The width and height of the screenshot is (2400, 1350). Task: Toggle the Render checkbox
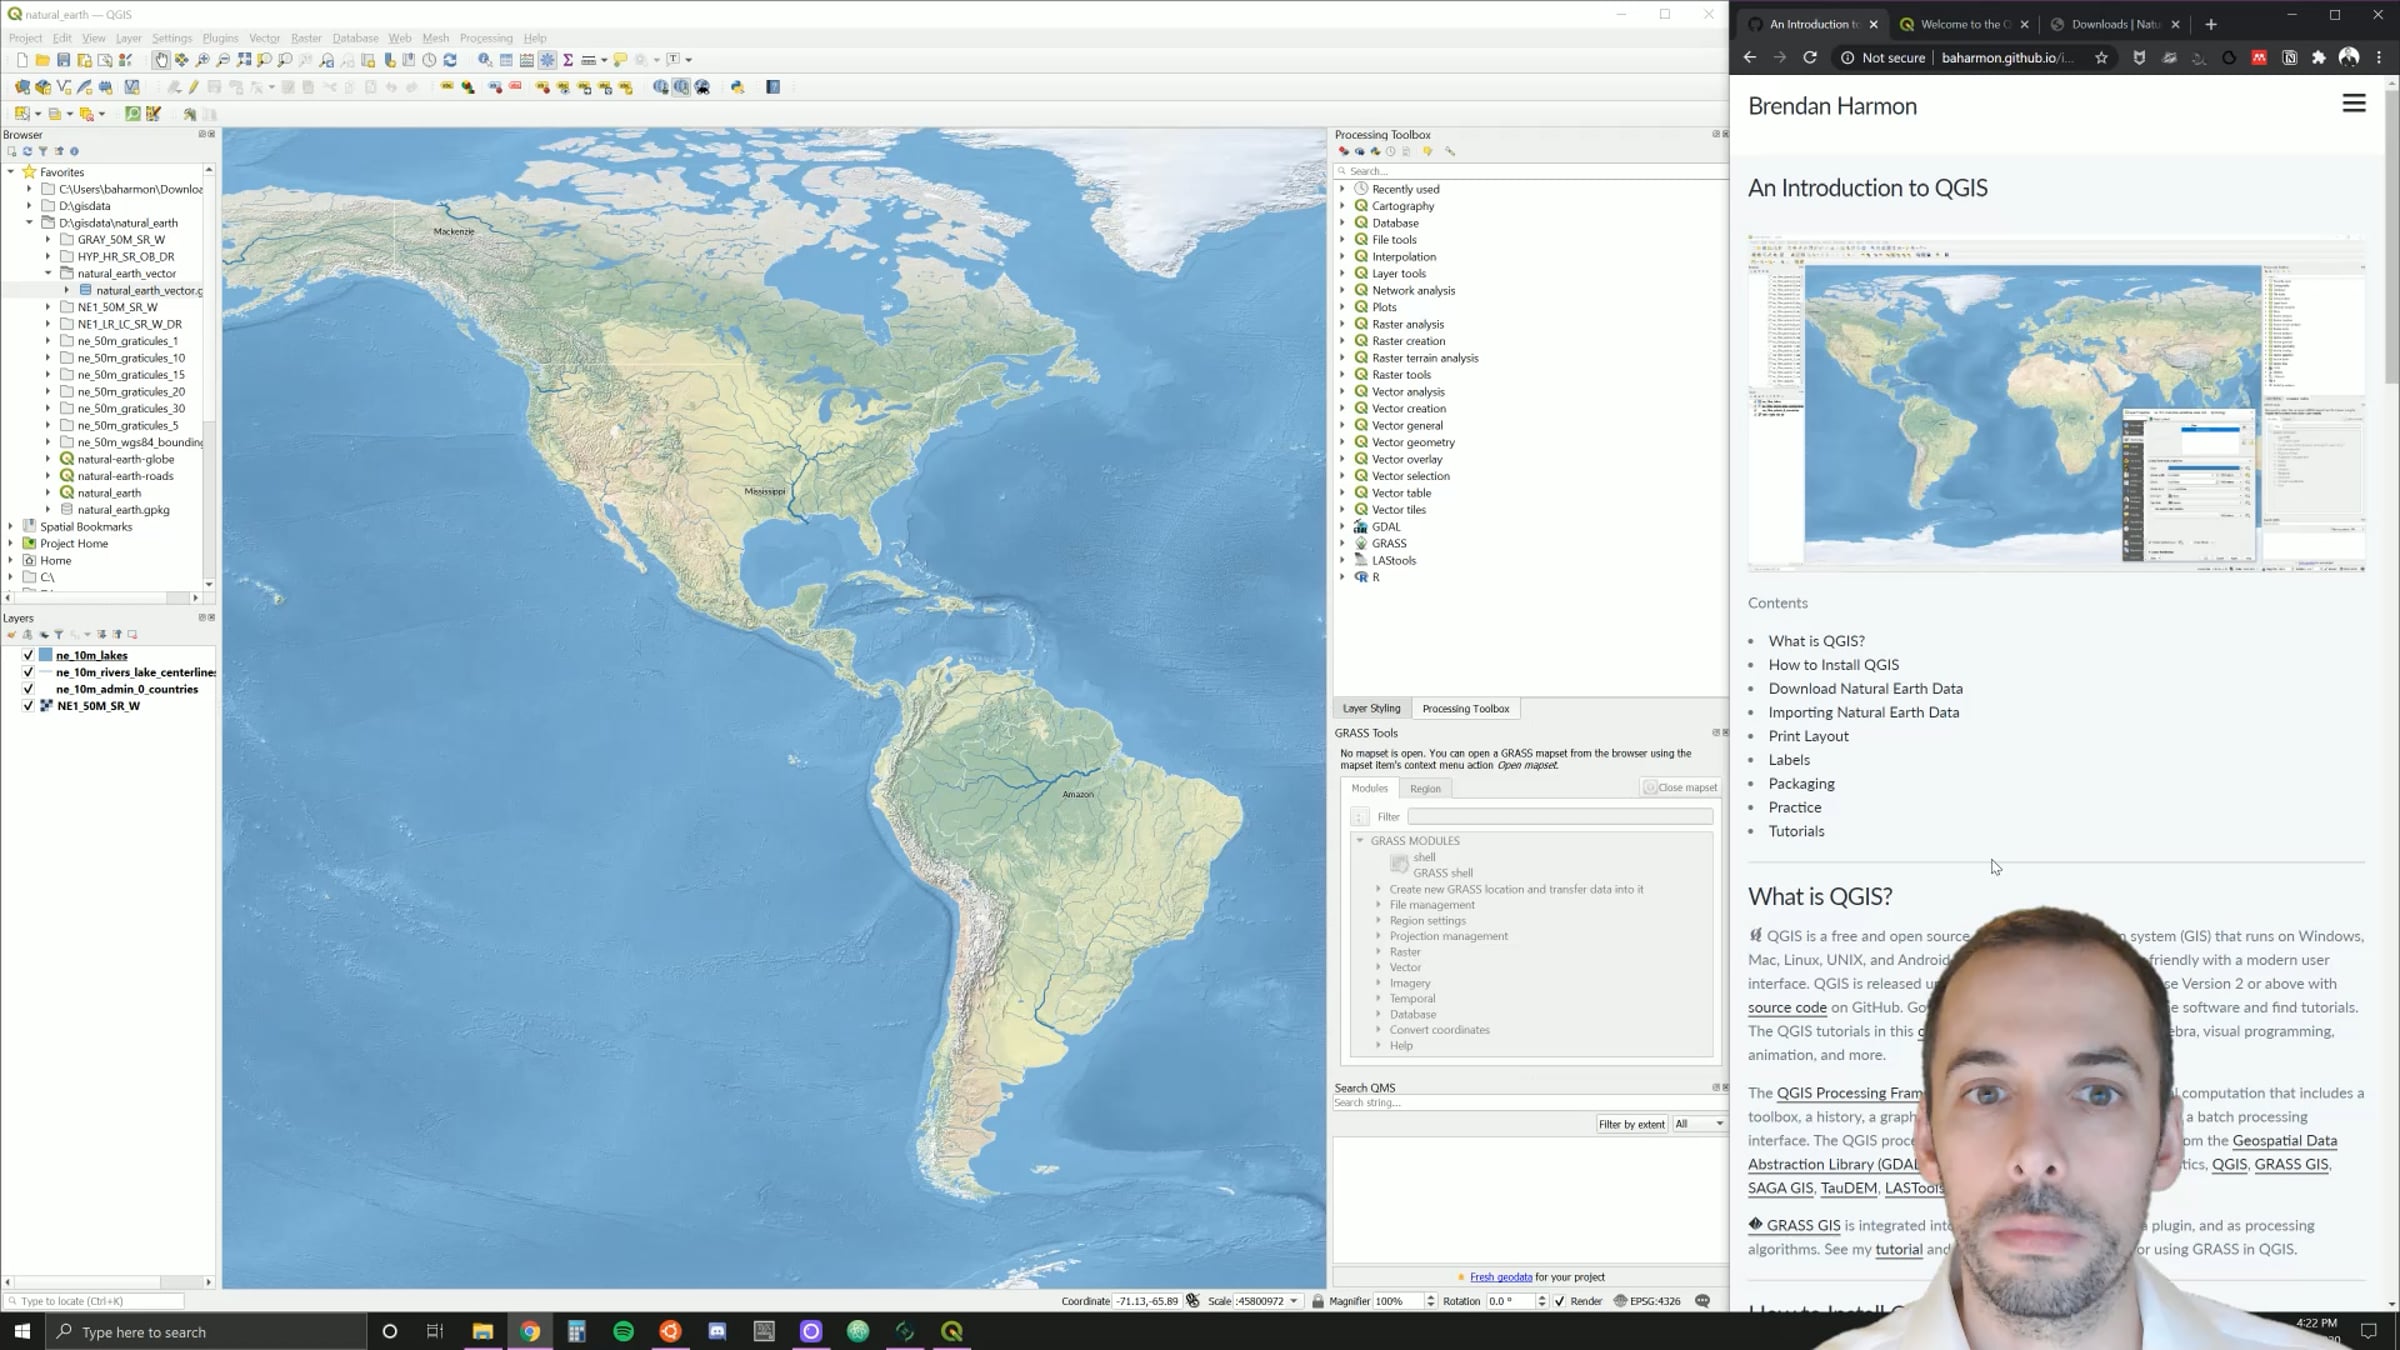click(x=1560, y=1301)
